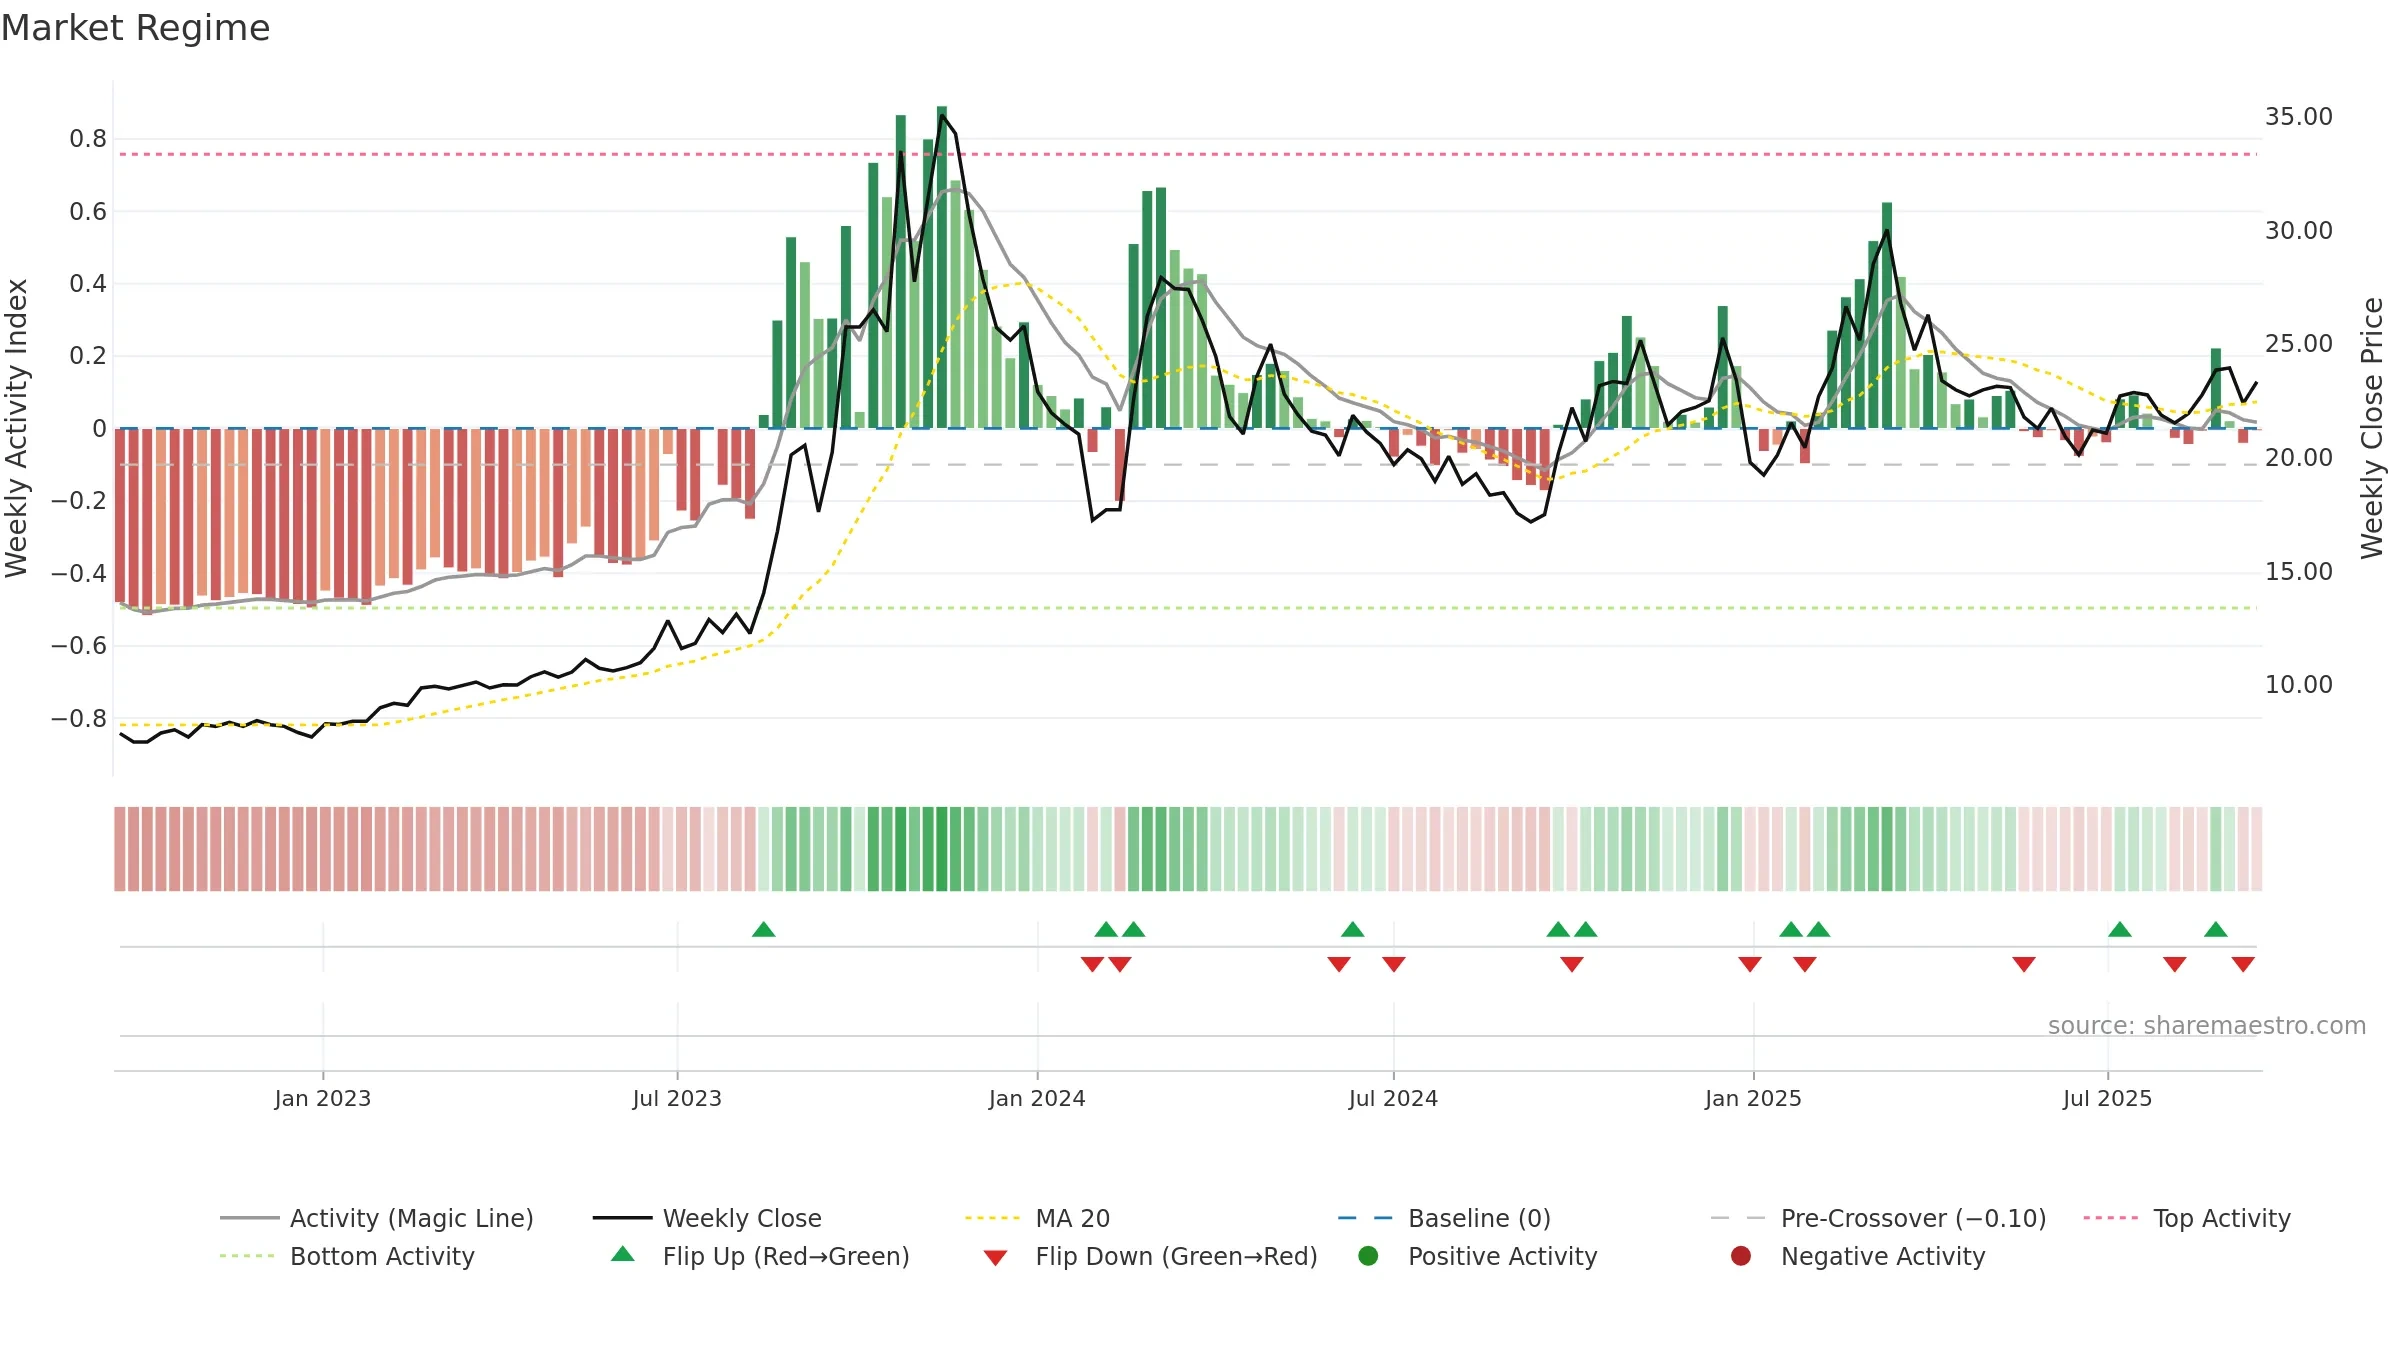Click the Weekly Close Price axis title
Image resolution: width=2400 pixels, height=1350 pixels.
tap(2372, 428)
